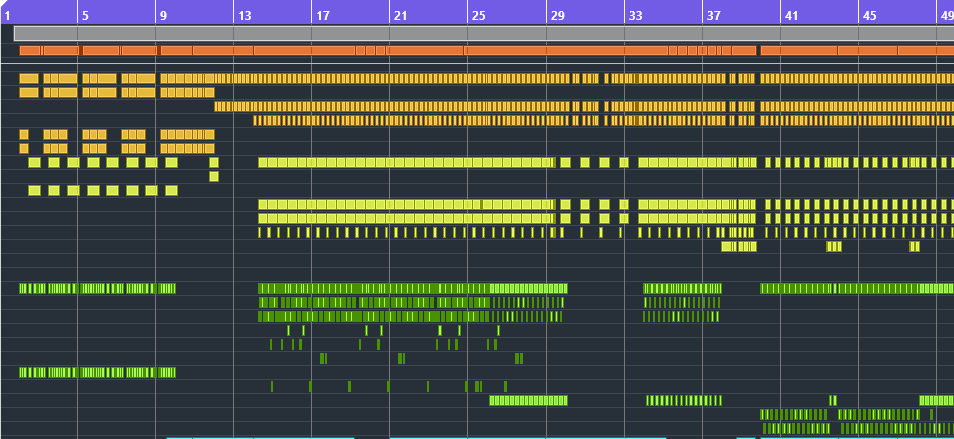Select the first orange clip starting at bar 1
The width and height of the screenshot is (954, 439).
(x=30, y=50)
